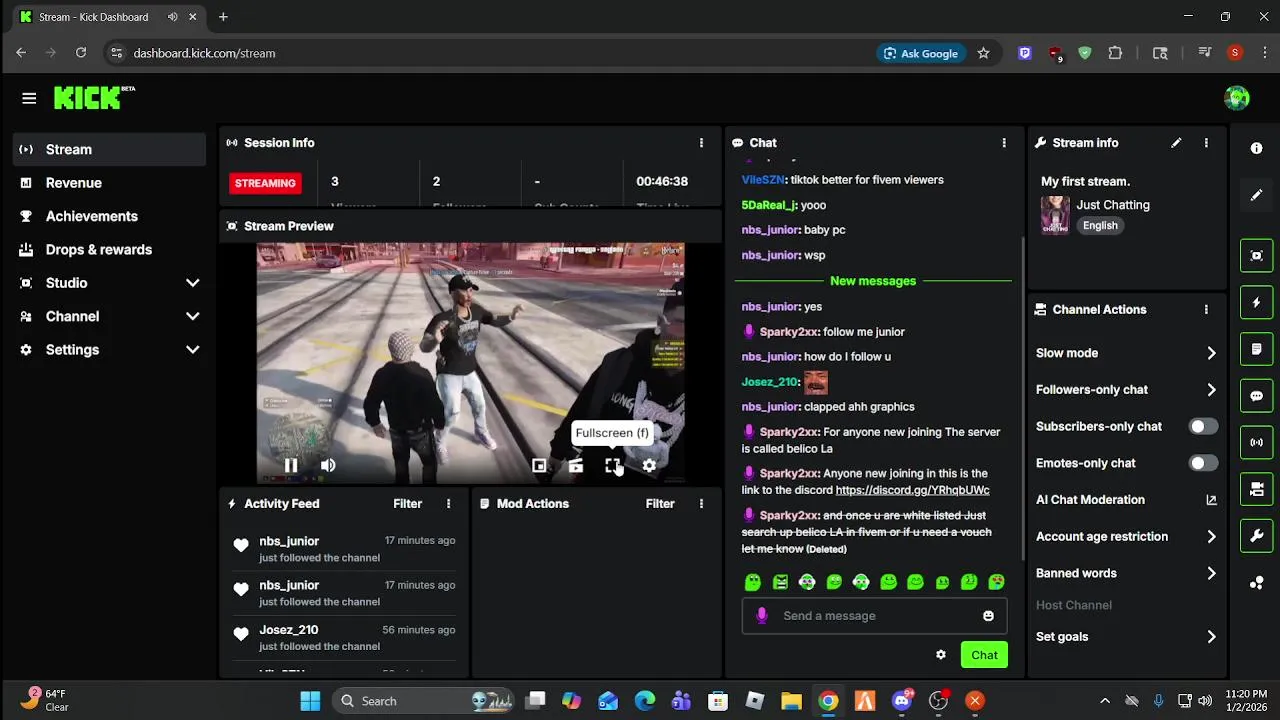The image size is (1280, 720).
Task: Open Windows Start menu
Action: (x=310, y=701)
